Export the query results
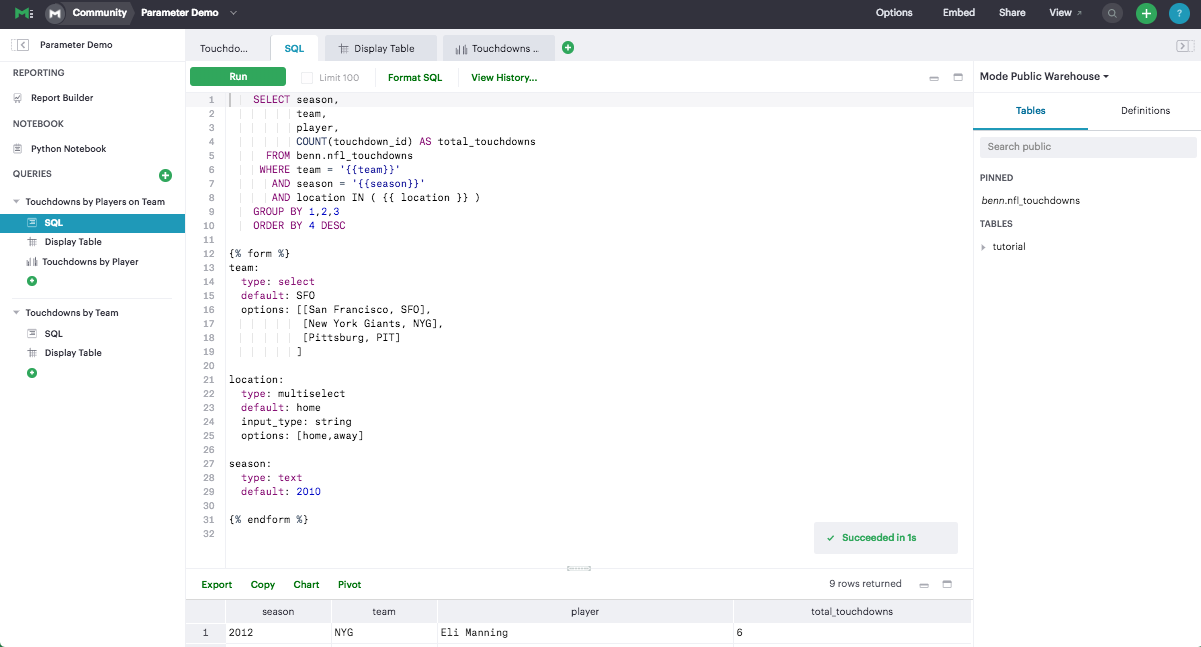The width and height of the screenshot is (1201, 647). tap(217, 585)
